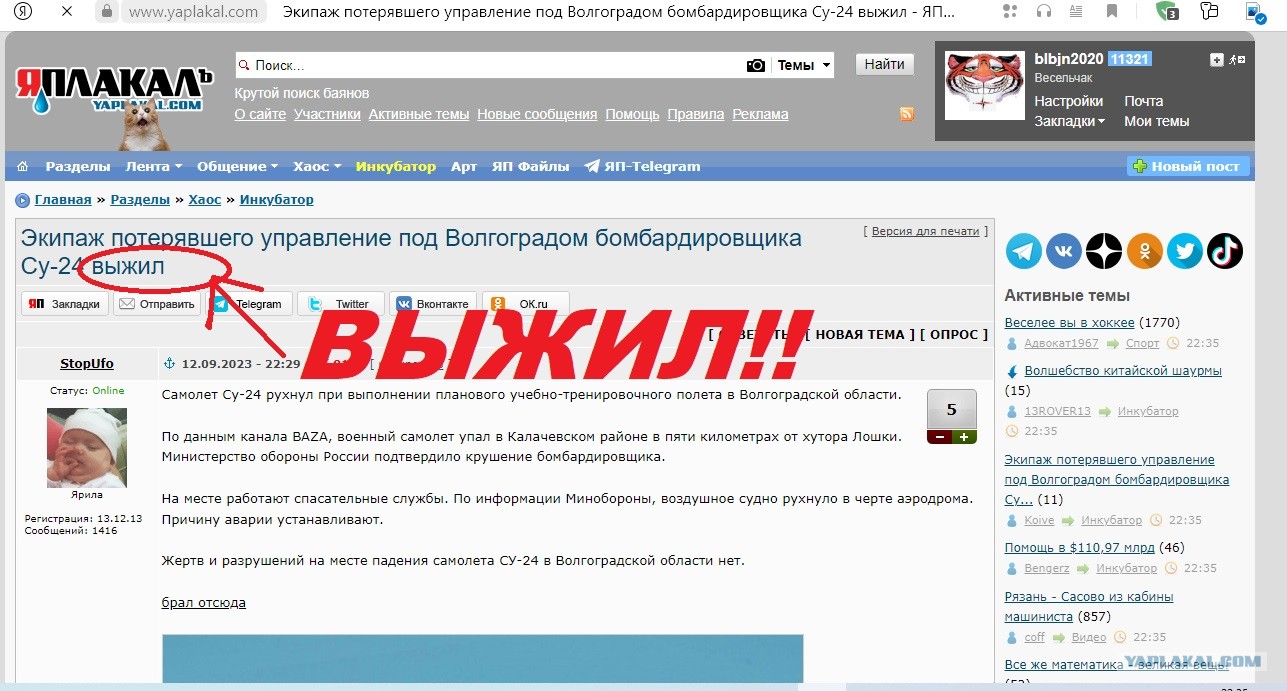Screen dimensions: 1287x691
Task: Open the Odnoklassniki orange social icon
Action: [1144, 251]
